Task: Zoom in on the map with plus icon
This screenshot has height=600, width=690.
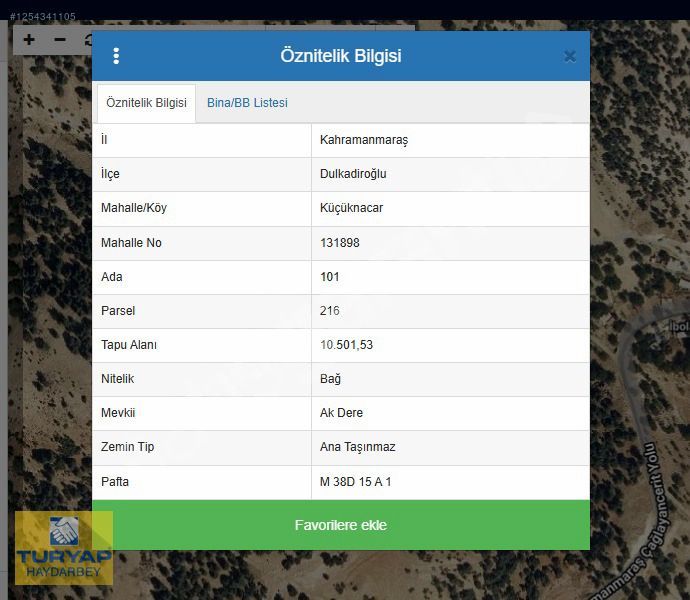Action: (29, 40)
